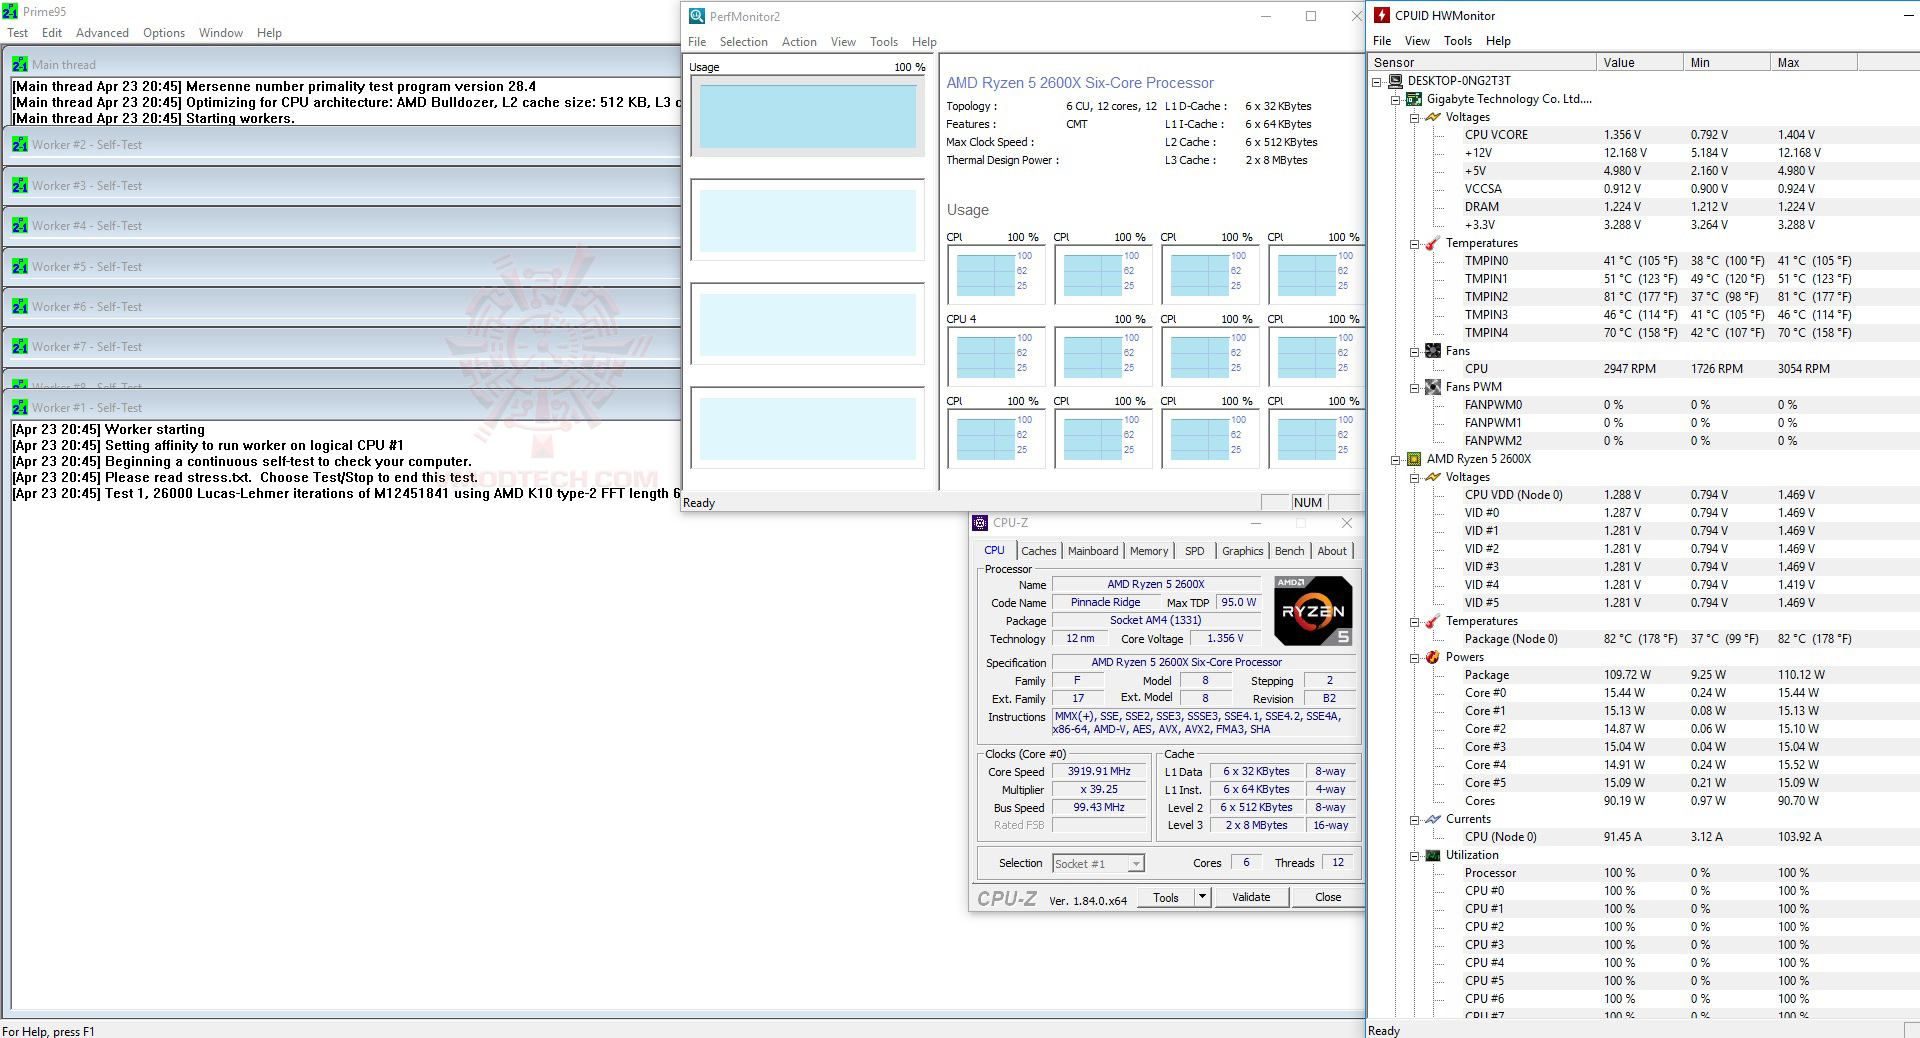Click the CPU 4 usage graph in PerfMonitor2
1920x1038 pixels.
pyautogui.click(x=995, y=356)
